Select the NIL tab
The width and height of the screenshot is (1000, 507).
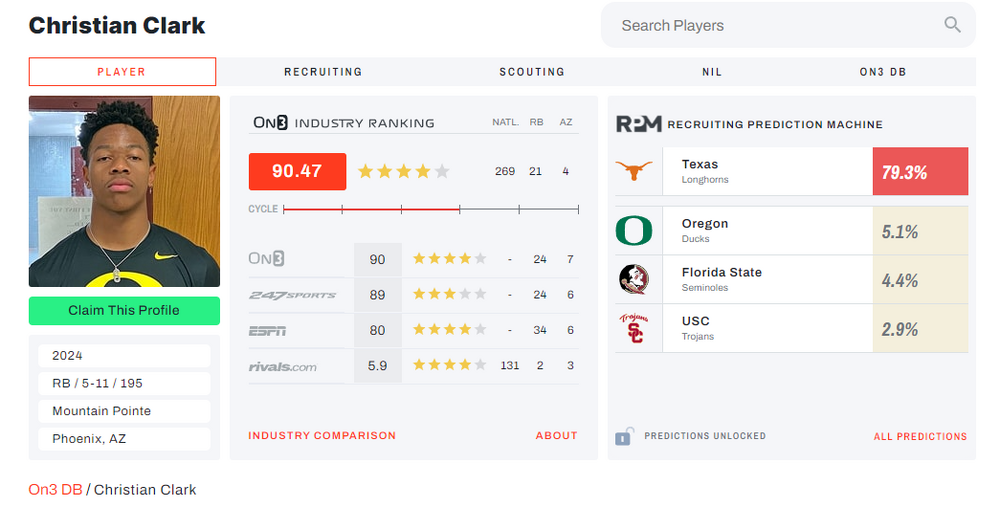[x=712, y=72]
